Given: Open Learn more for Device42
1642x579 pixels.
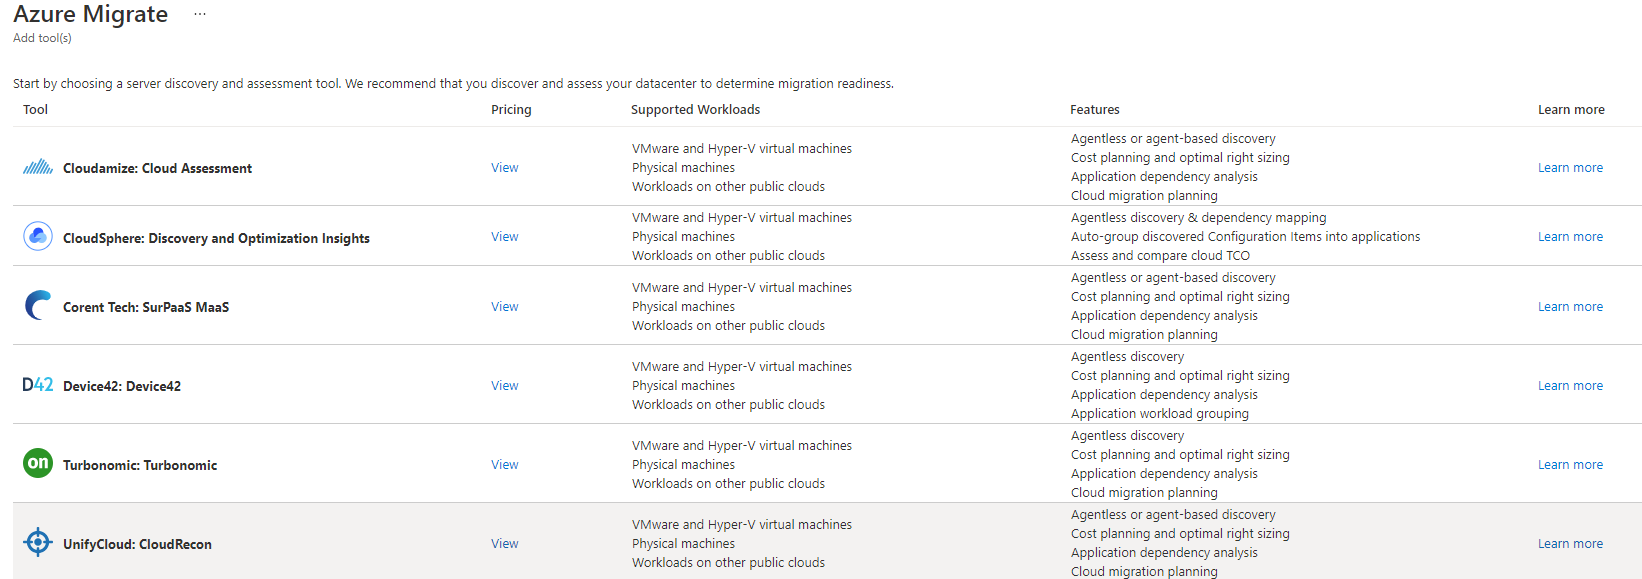Looking at the screenshot, I should click(1570, 385).
